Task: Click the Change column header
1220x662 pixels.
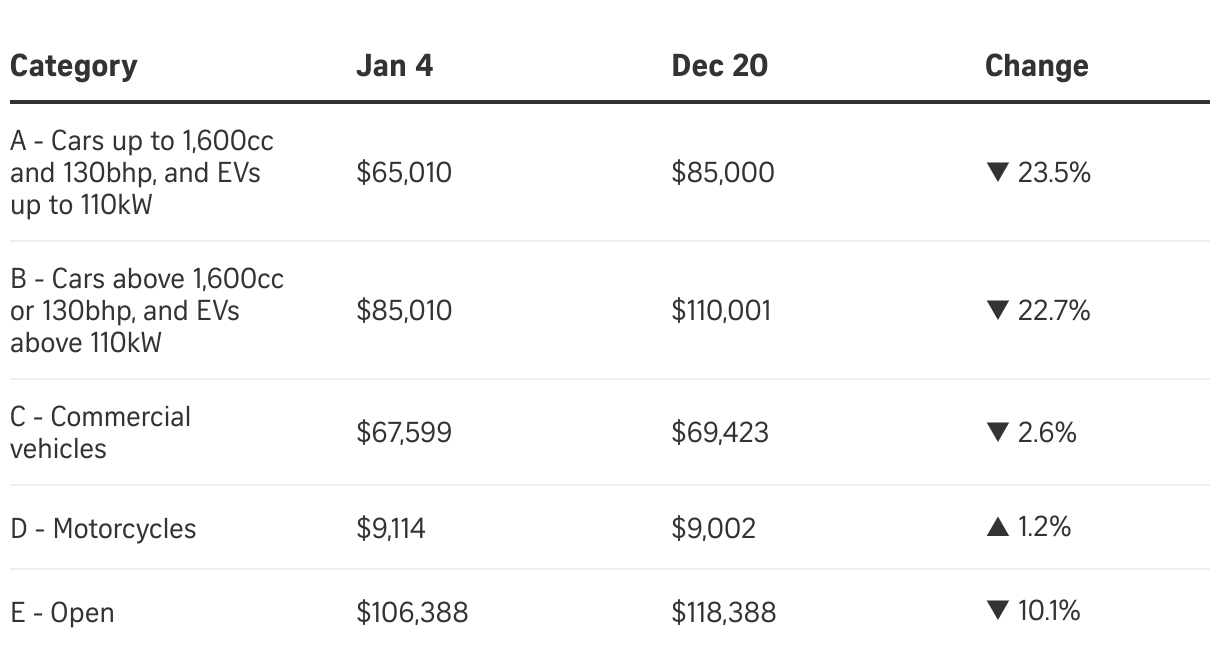Action: [1036, 66]
